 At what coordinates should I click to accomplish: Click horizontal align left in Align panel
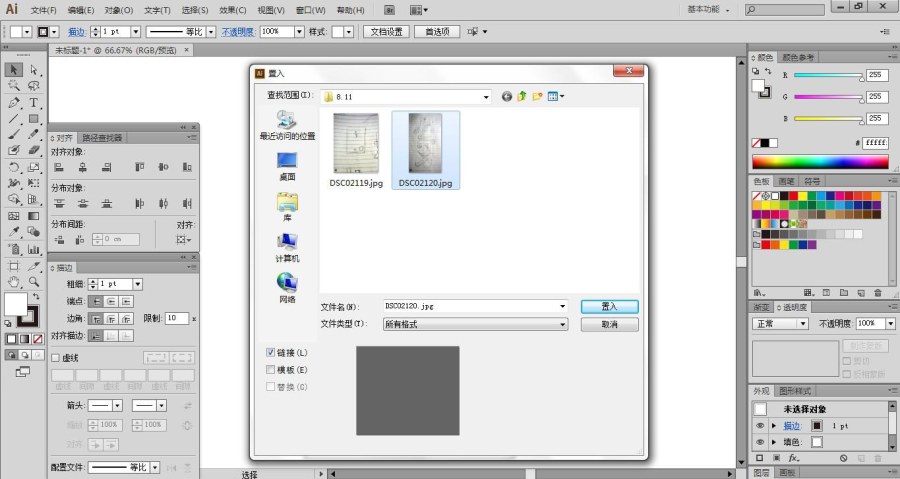59,167
